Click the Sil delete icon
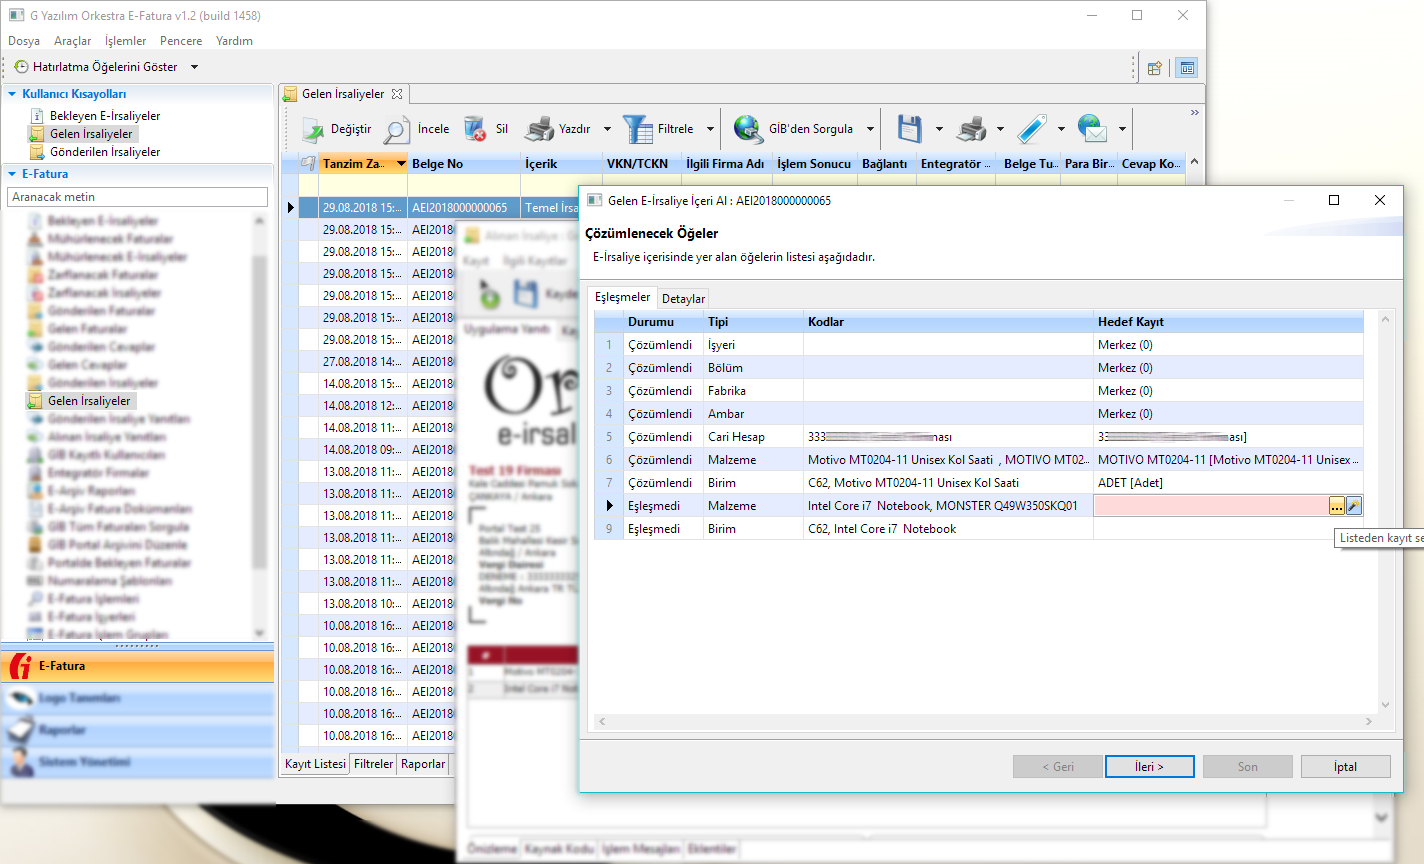Image resolution: width=1424 pixels, height=864 pixels. [475, 129]
